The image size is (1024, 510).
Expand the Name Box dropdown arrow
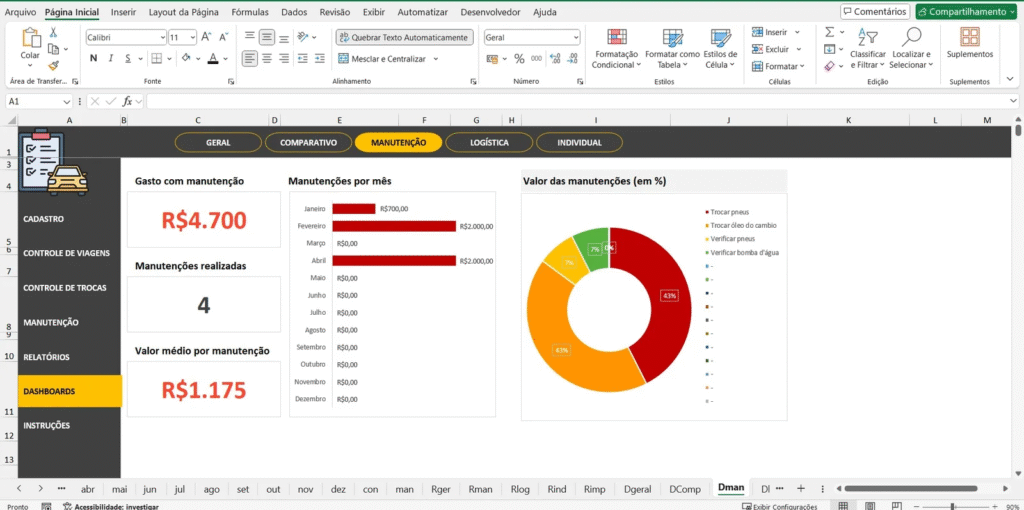(x=67, y=101)
